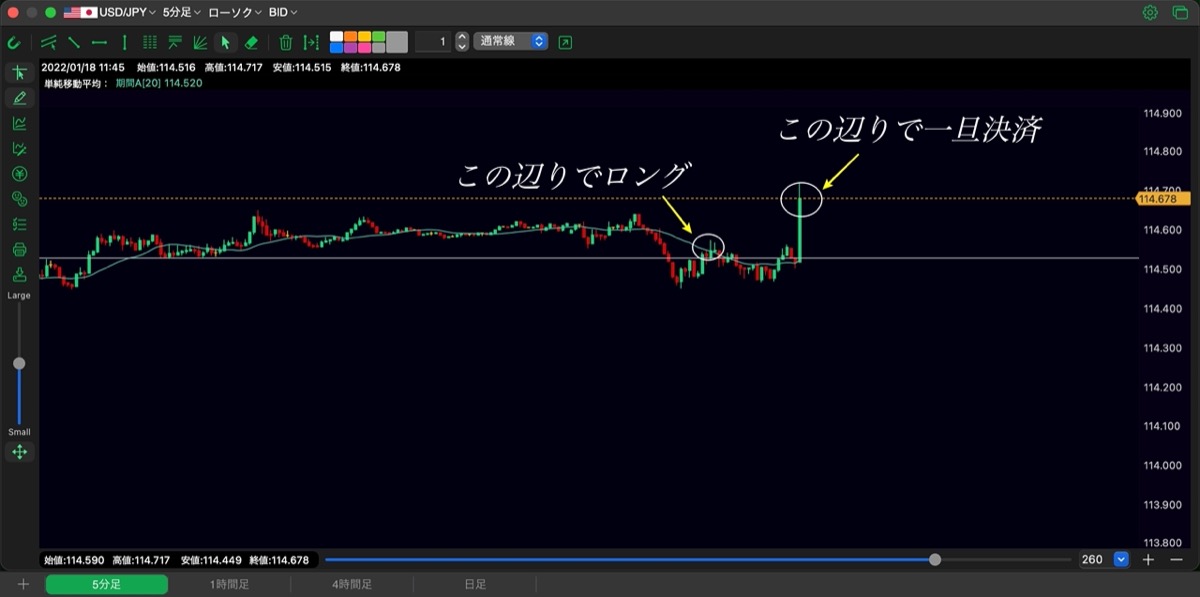Image resolution: width=1200 pixels, height=597 pixels.
Task: Open the ローソク chart type dropdown
Action: 235,13
